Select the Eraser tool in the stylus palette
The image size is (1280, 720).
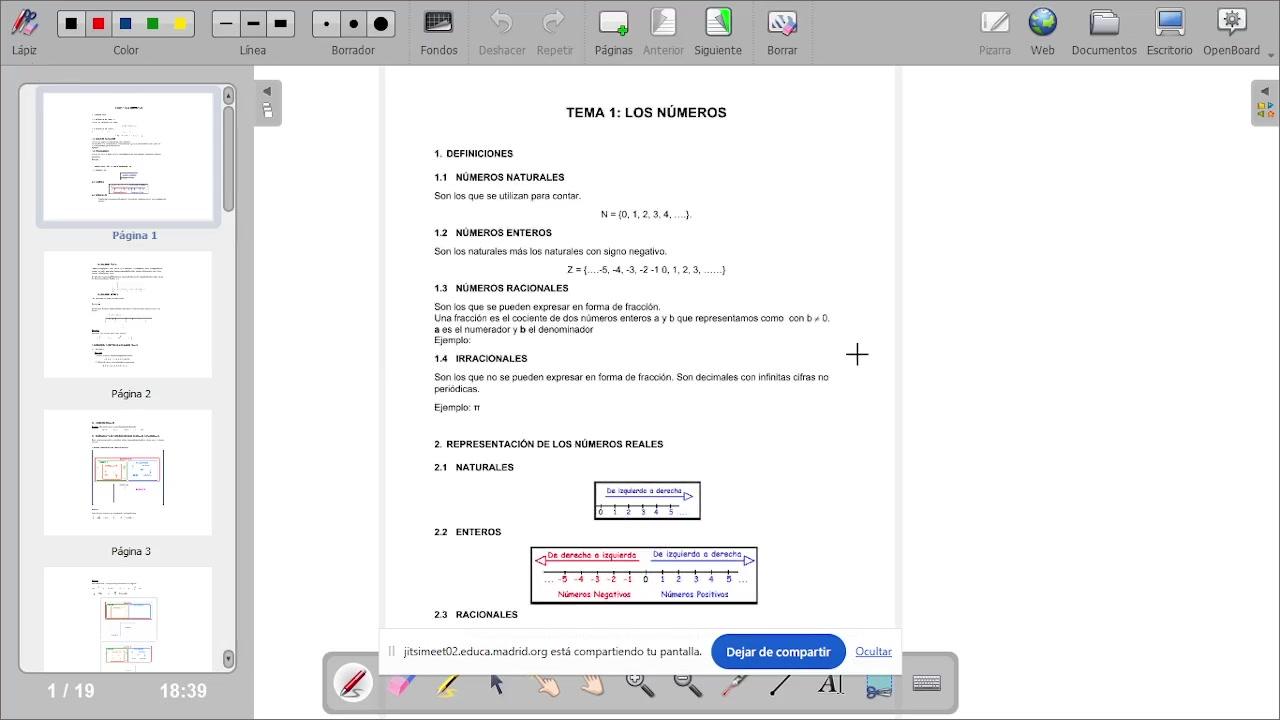401,683
